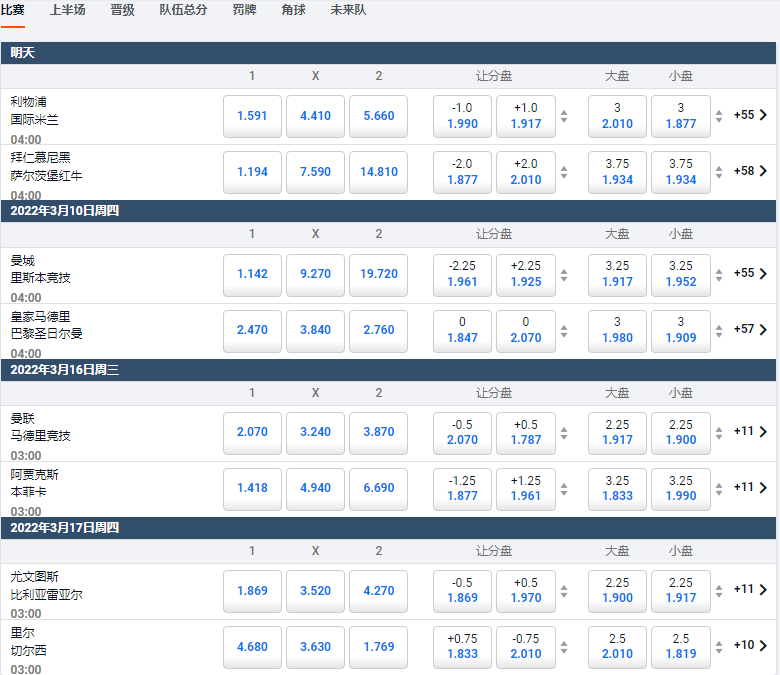Show +10 extra markets for 里尔 match
780x675 pixels.
coord(750,645)
